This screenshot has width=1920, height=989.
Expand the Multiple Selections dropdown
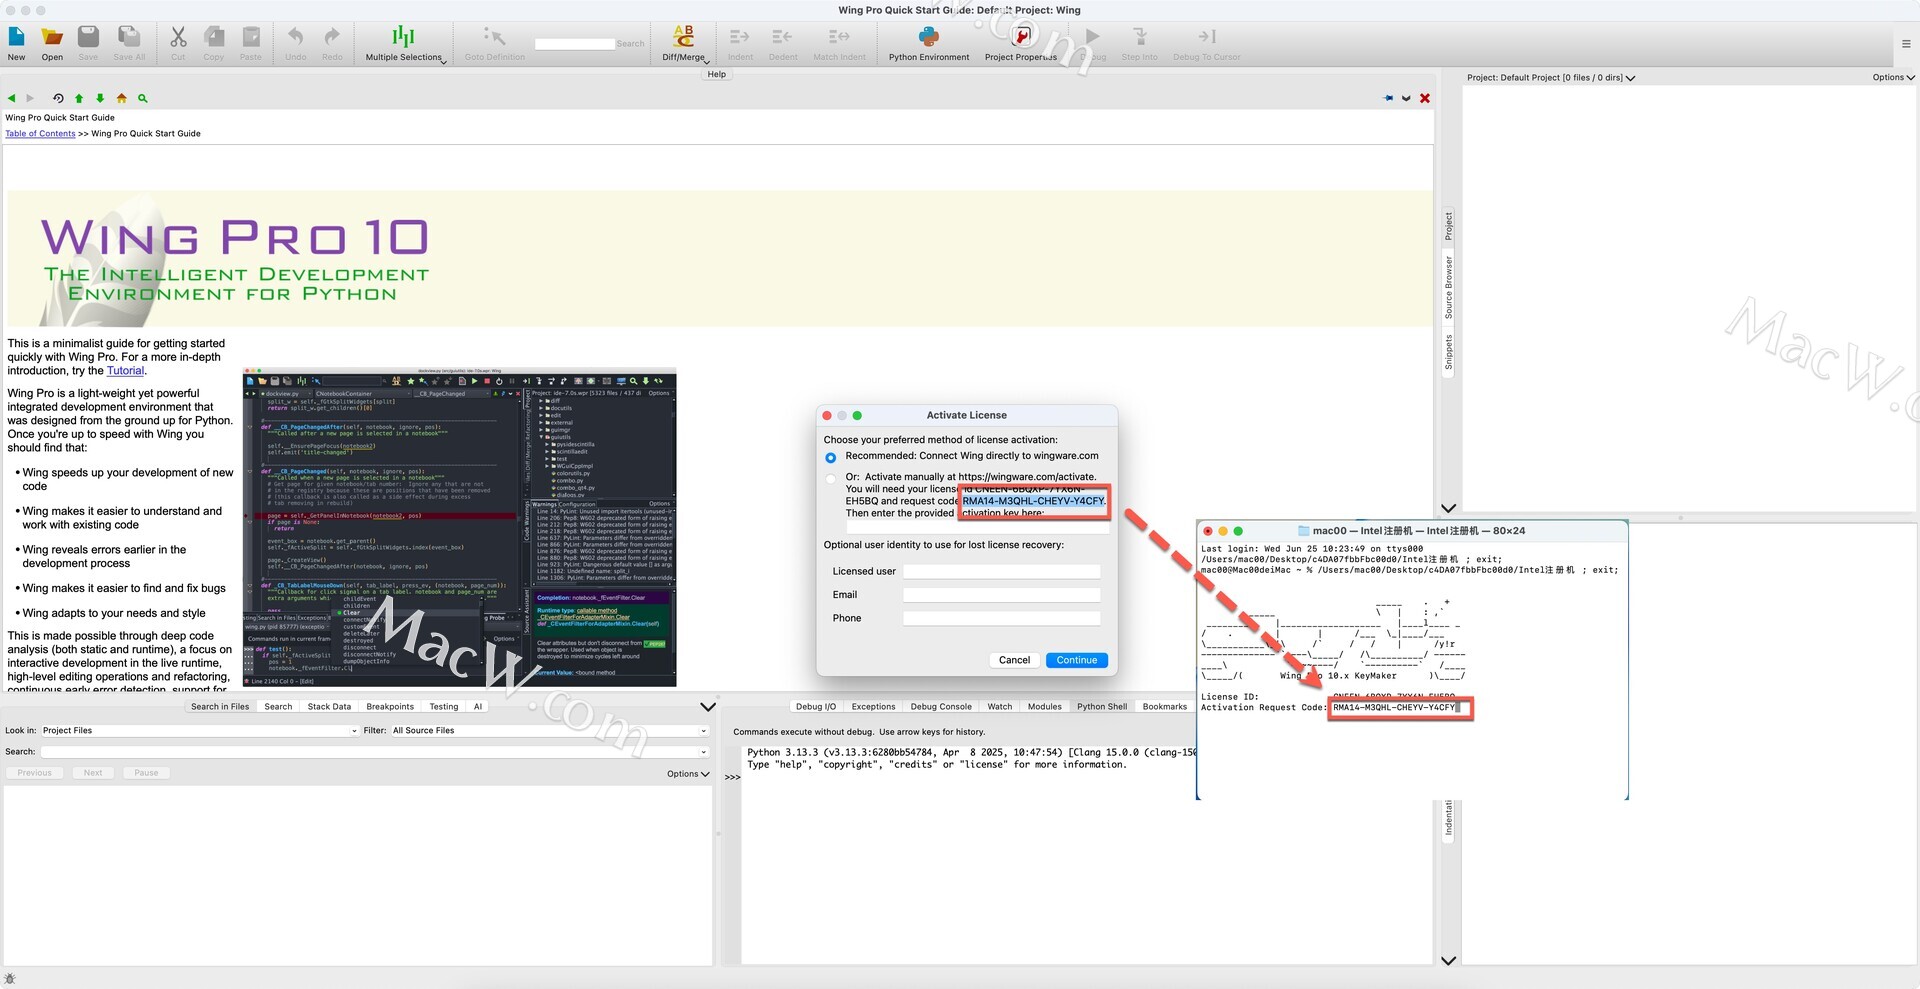404,43
